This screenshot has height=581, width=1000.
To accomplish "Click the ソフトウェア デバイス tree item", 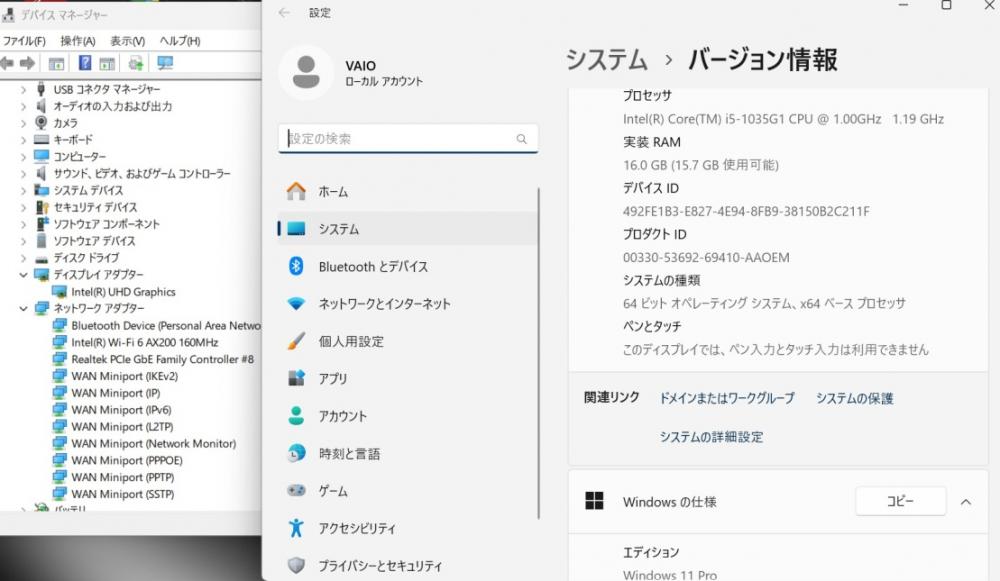I will [94, 241].
